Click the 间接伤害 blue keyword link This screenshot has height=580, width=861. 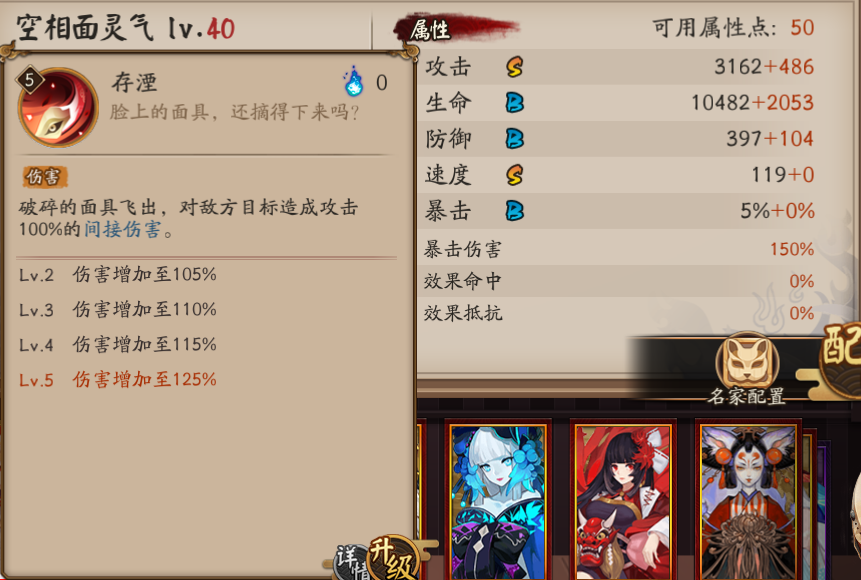122,229
